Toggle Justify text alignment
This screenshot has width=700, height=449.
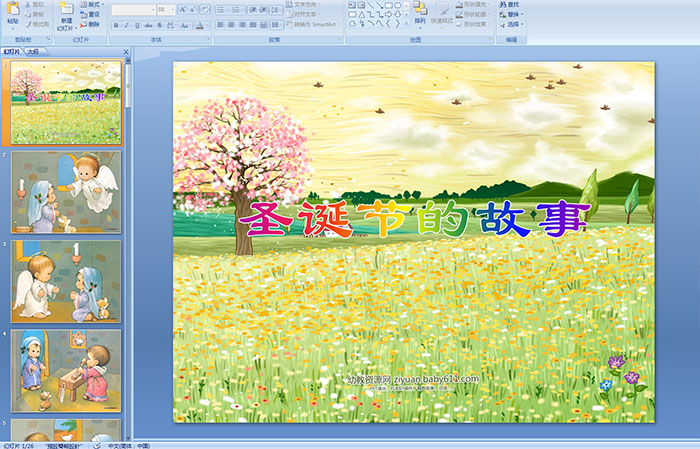(x=253, y=25)
